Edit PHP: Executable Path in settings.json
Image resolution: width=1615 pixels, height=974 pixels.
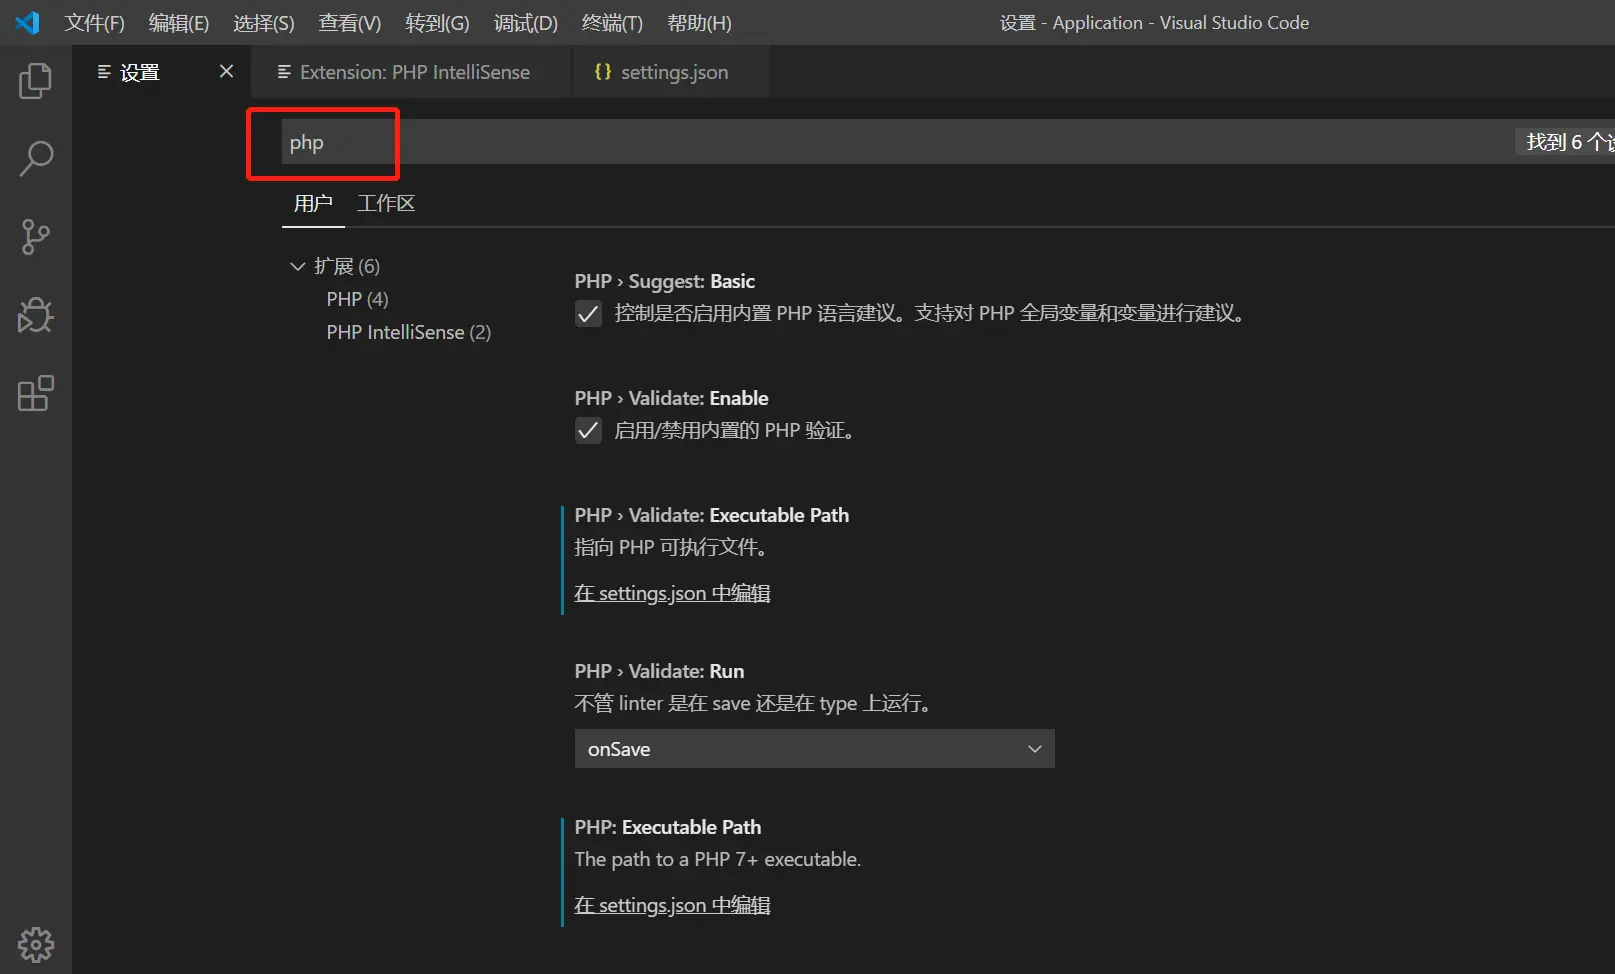pos(672,905)
